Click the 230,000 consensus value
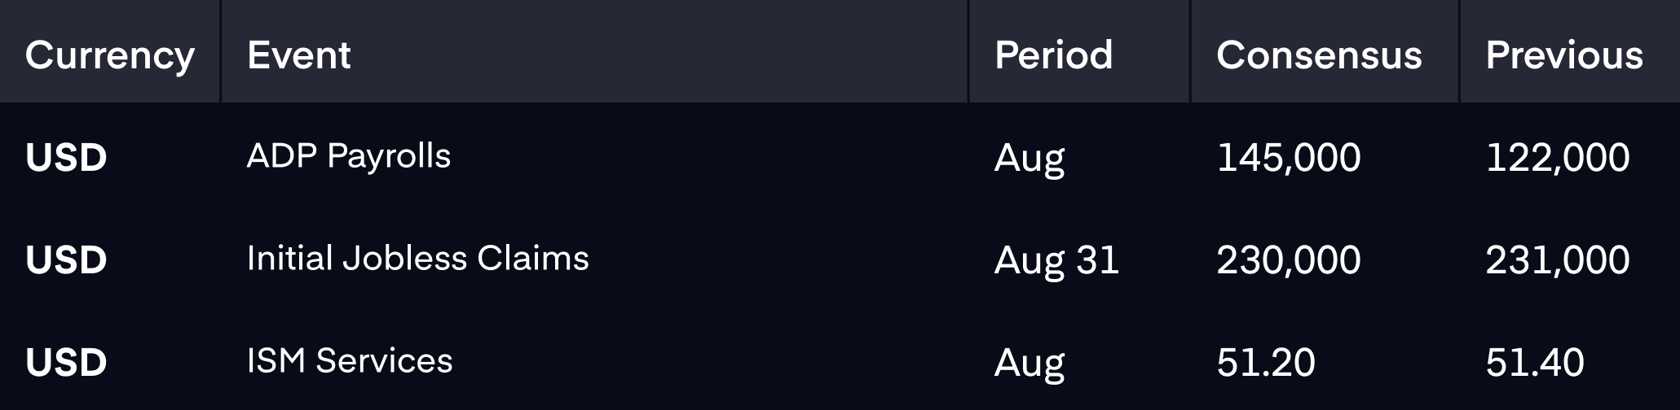 click(x=1288, y=261)
